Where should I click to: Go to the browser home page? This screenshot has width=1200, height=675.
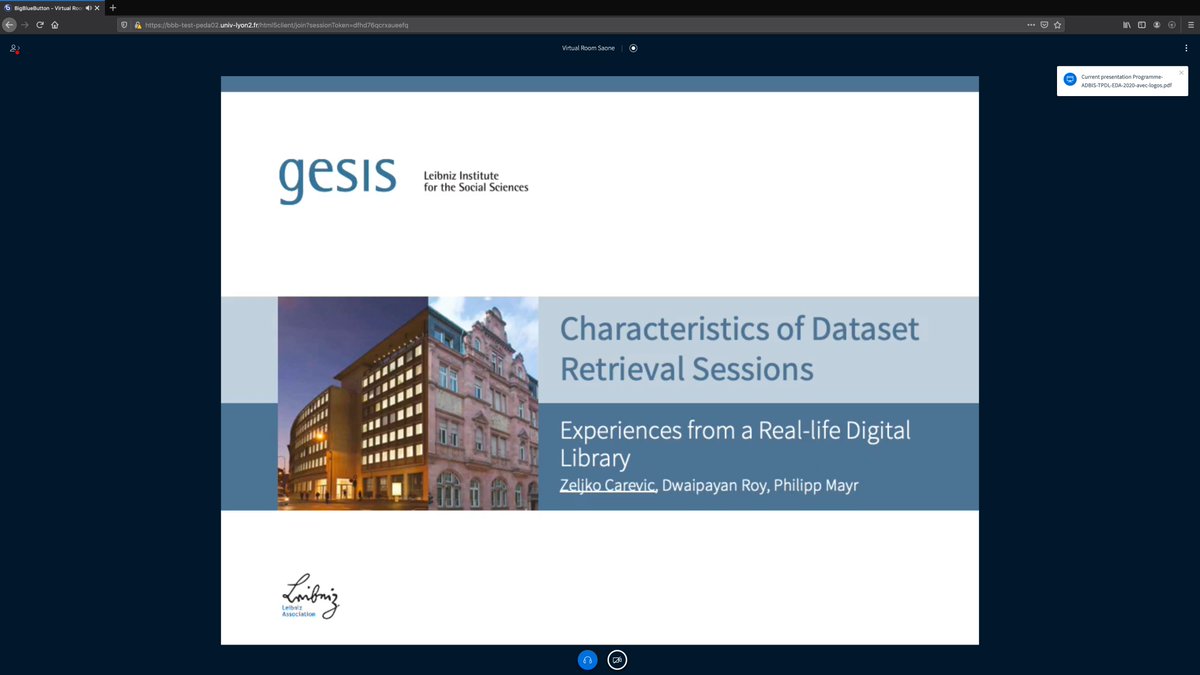pyautogui.click(x=54, y=25)
